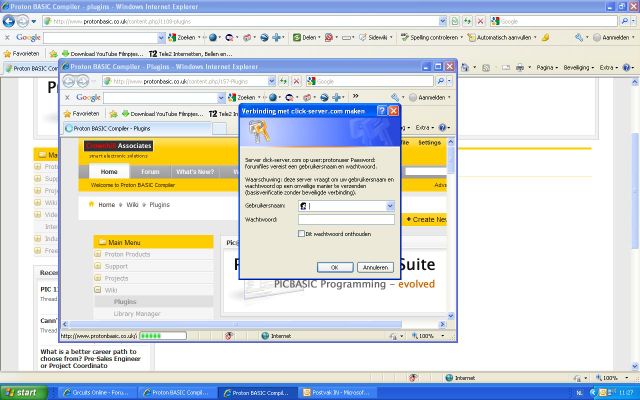Switch to Circuits Online taskbar window
This screenshot has height=400, width=640.
pyautogui.click(x=96, y=393)
